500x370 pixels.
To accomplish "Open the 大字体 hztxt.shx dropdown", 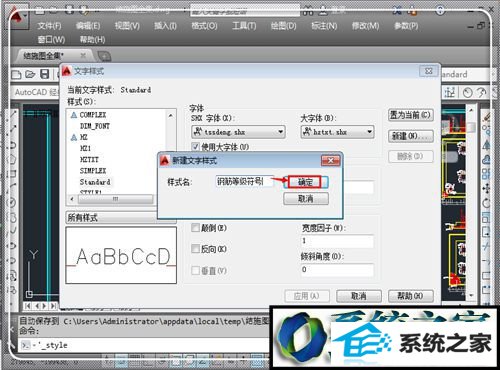I will 337,132.
